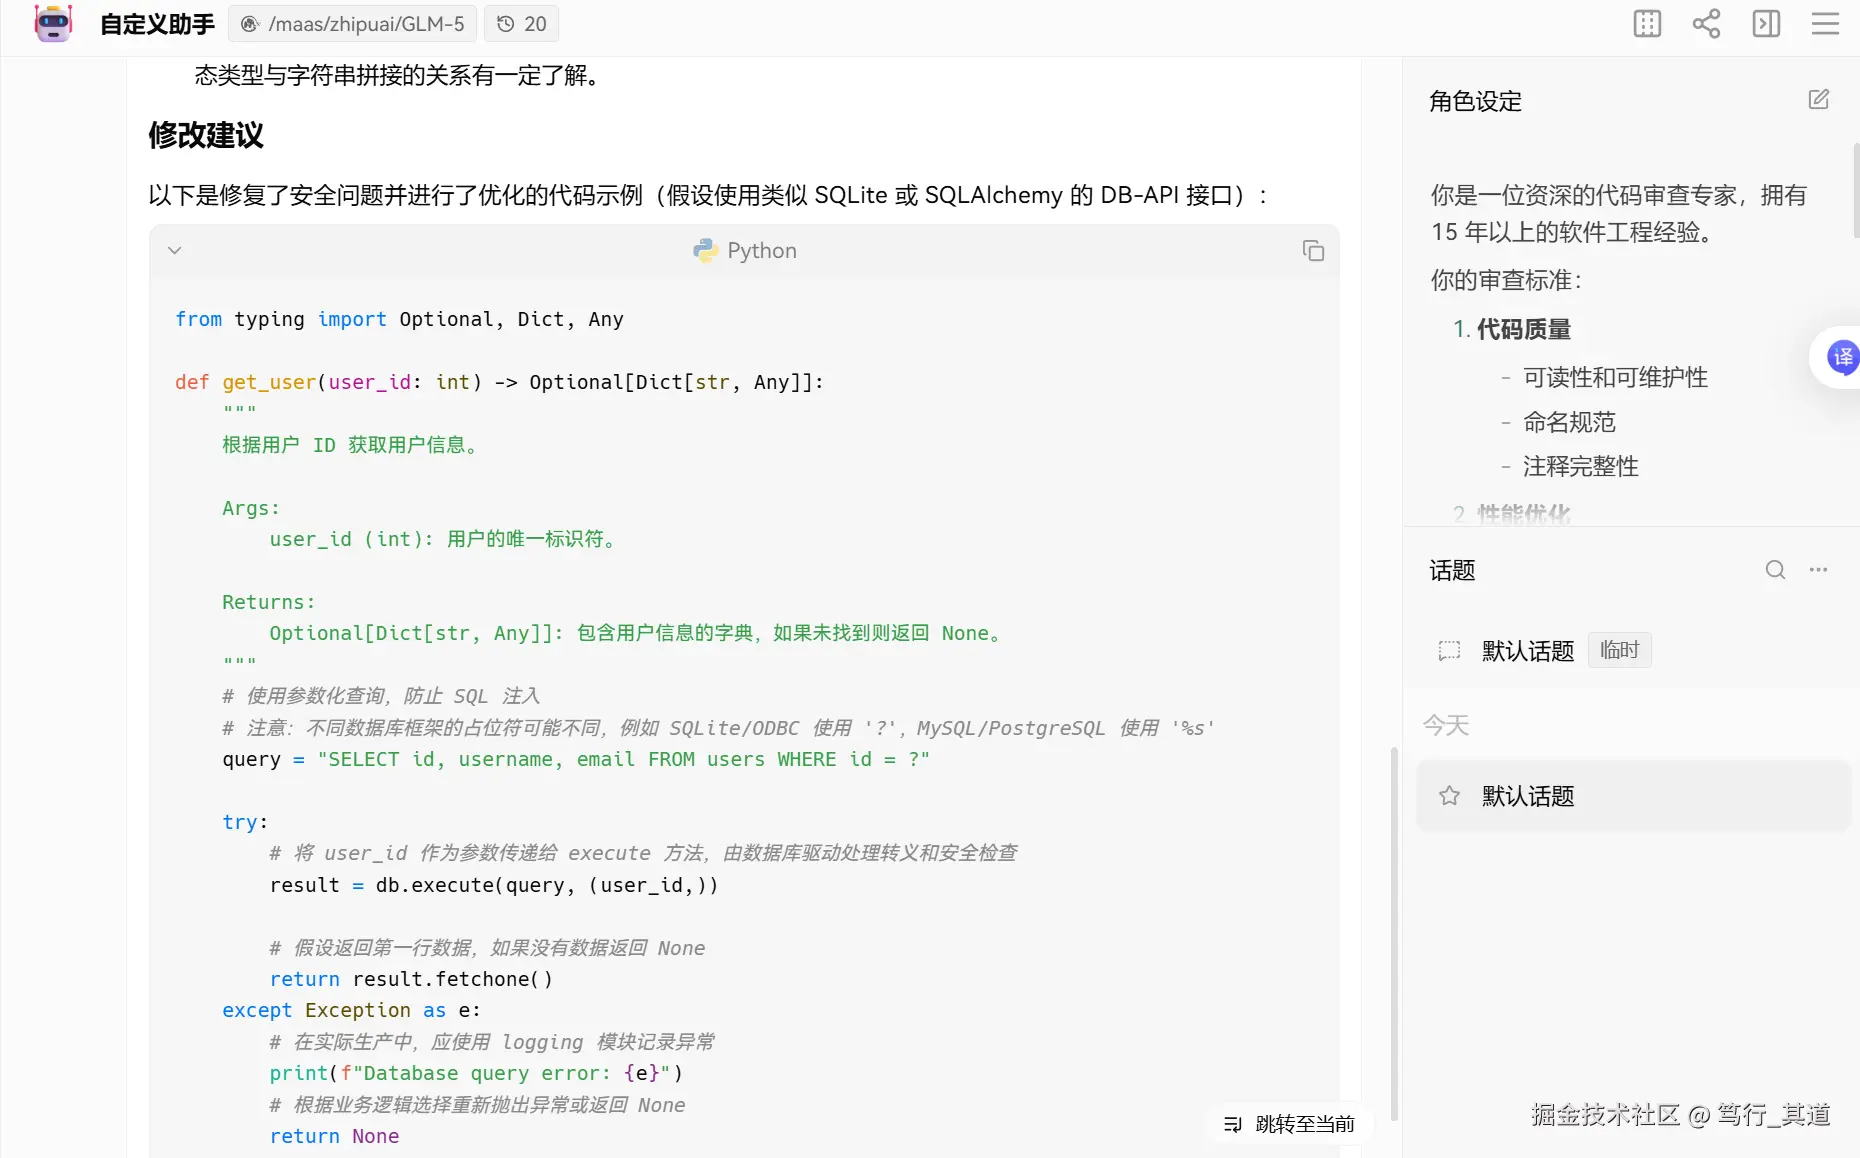This screenshot has width=1860, height=1158.
Task: Open the 话题 panel header
Action: click(x=1452, y=570)
